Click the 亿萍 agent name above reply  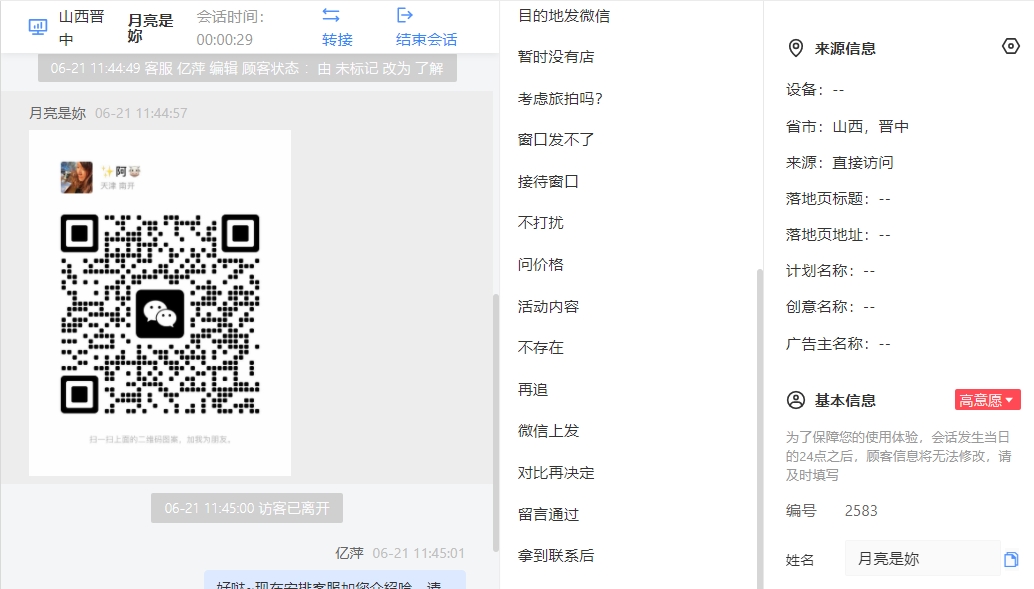click(350, 553)
